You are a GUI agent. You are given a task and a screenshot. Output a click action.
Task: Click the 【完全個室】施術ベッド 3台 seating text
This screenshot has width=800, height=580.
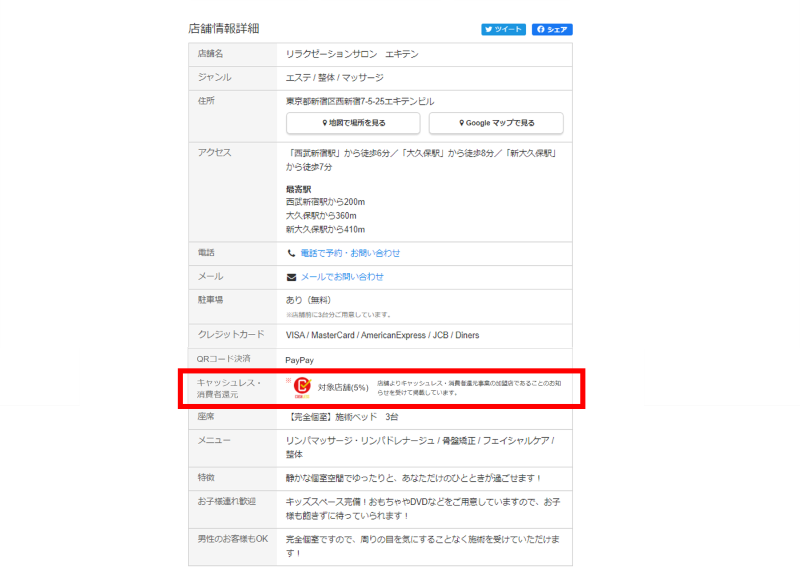pos(342,417)
